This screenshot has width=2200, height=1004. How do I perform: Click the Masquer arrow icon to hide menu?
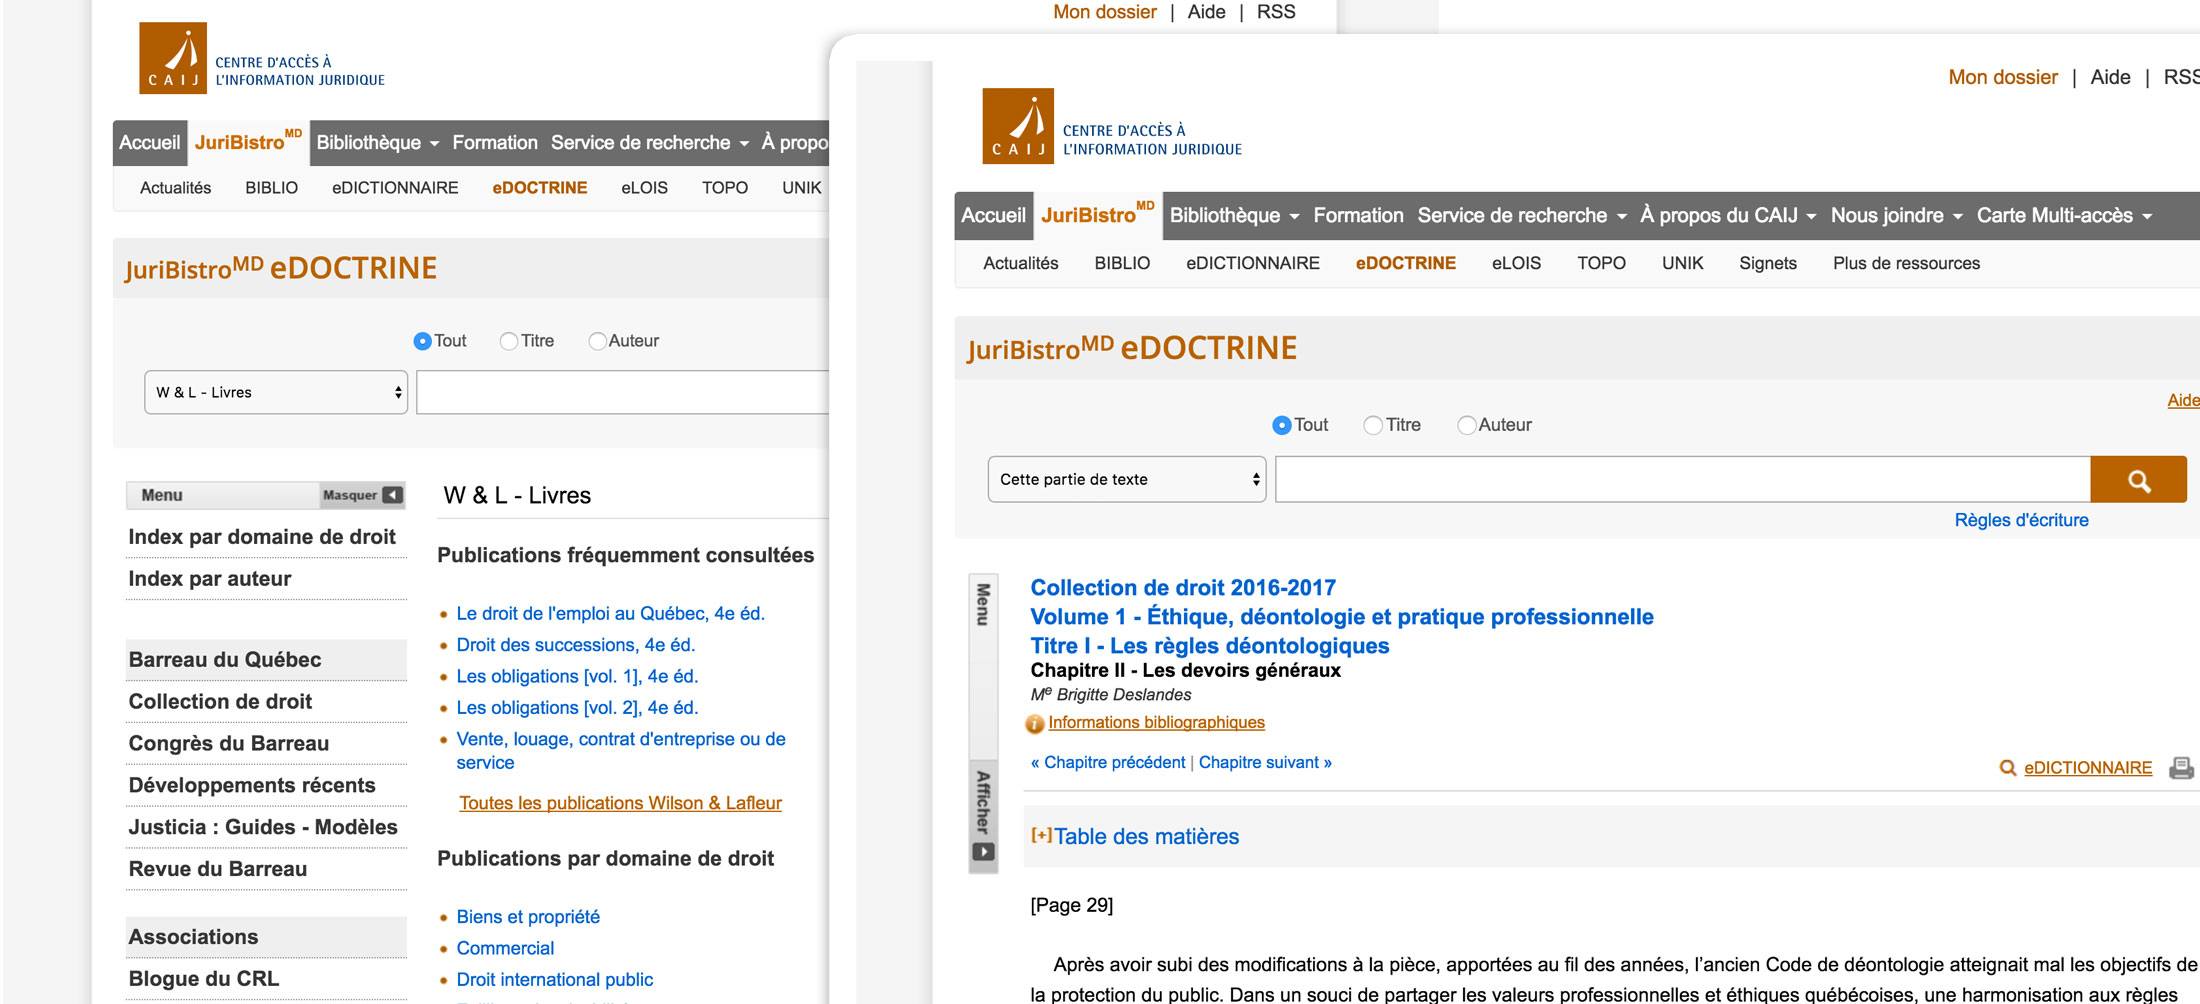pyautogui.click(x=393, y=495)
